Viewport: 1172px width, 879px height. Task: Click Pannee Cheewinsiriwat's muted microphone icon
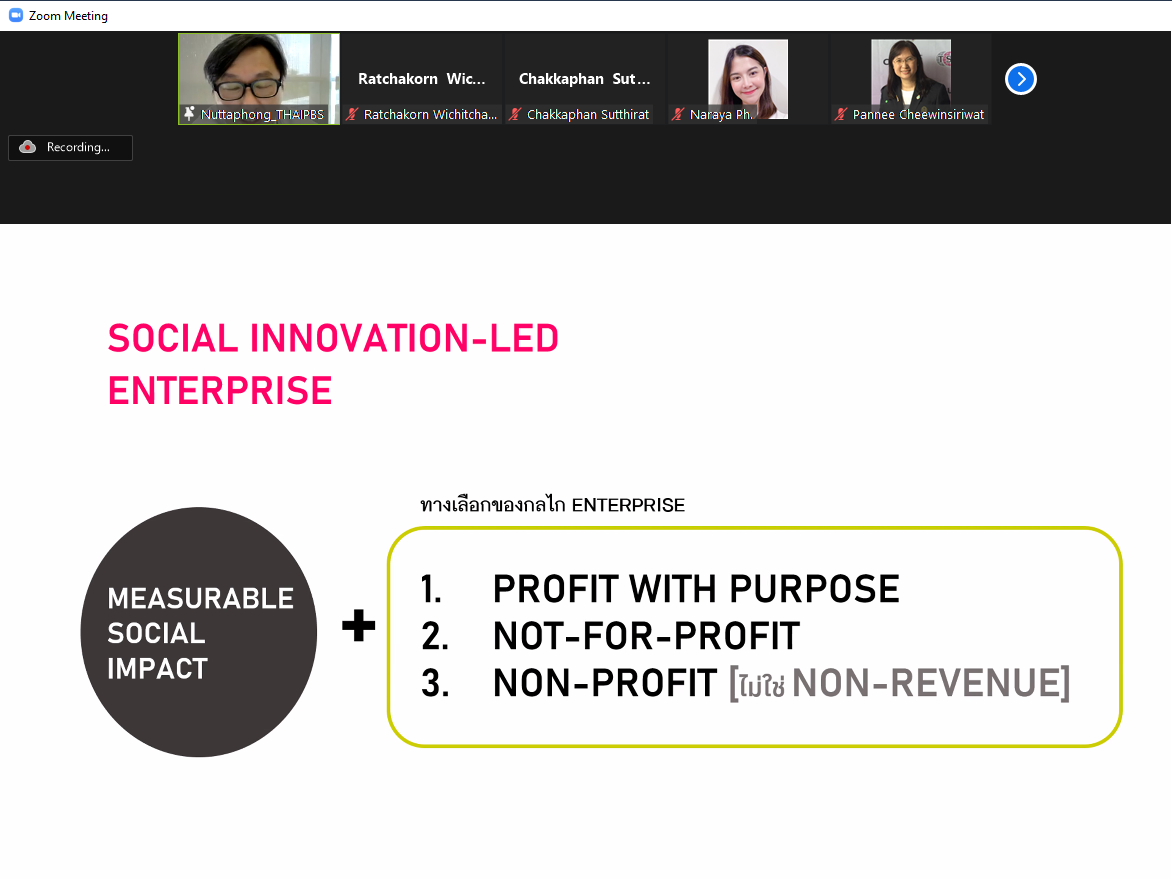tap(841, 114)
